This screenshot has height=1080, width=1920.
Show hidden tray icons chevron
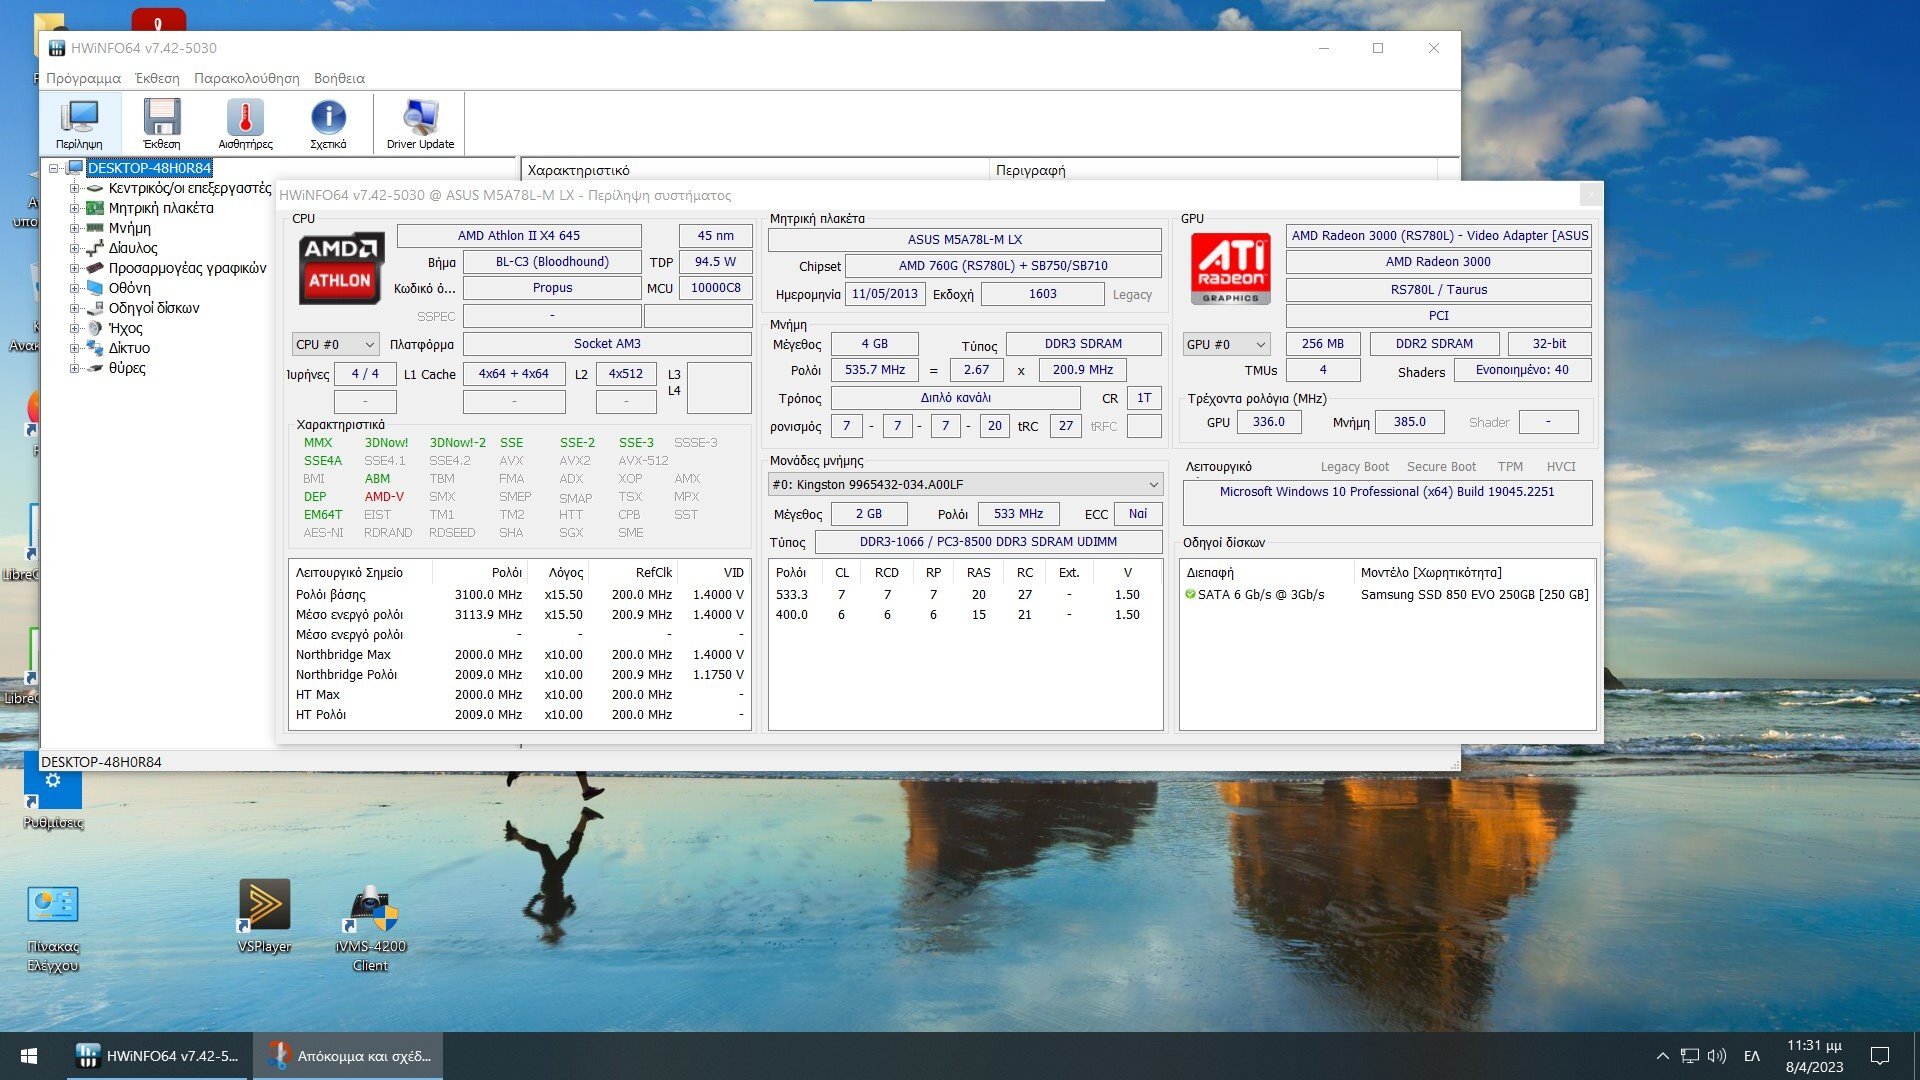1662,1056
